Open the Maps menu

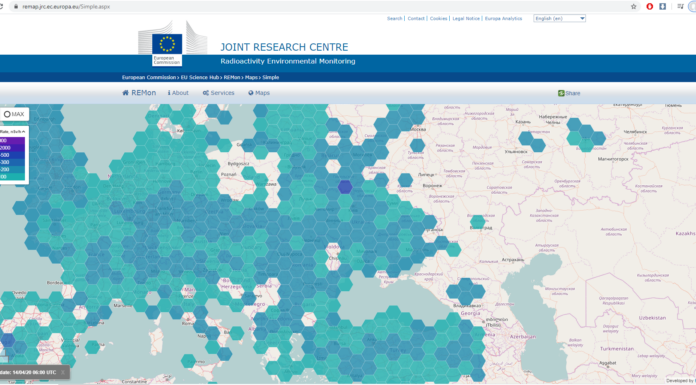259,93
